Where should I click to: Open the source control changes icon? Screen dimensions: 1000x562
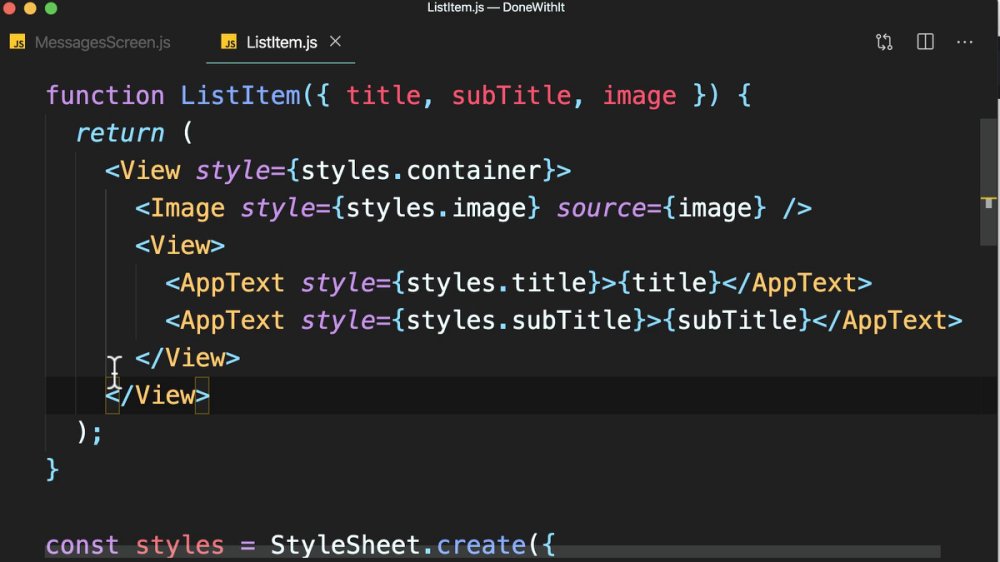884,42
